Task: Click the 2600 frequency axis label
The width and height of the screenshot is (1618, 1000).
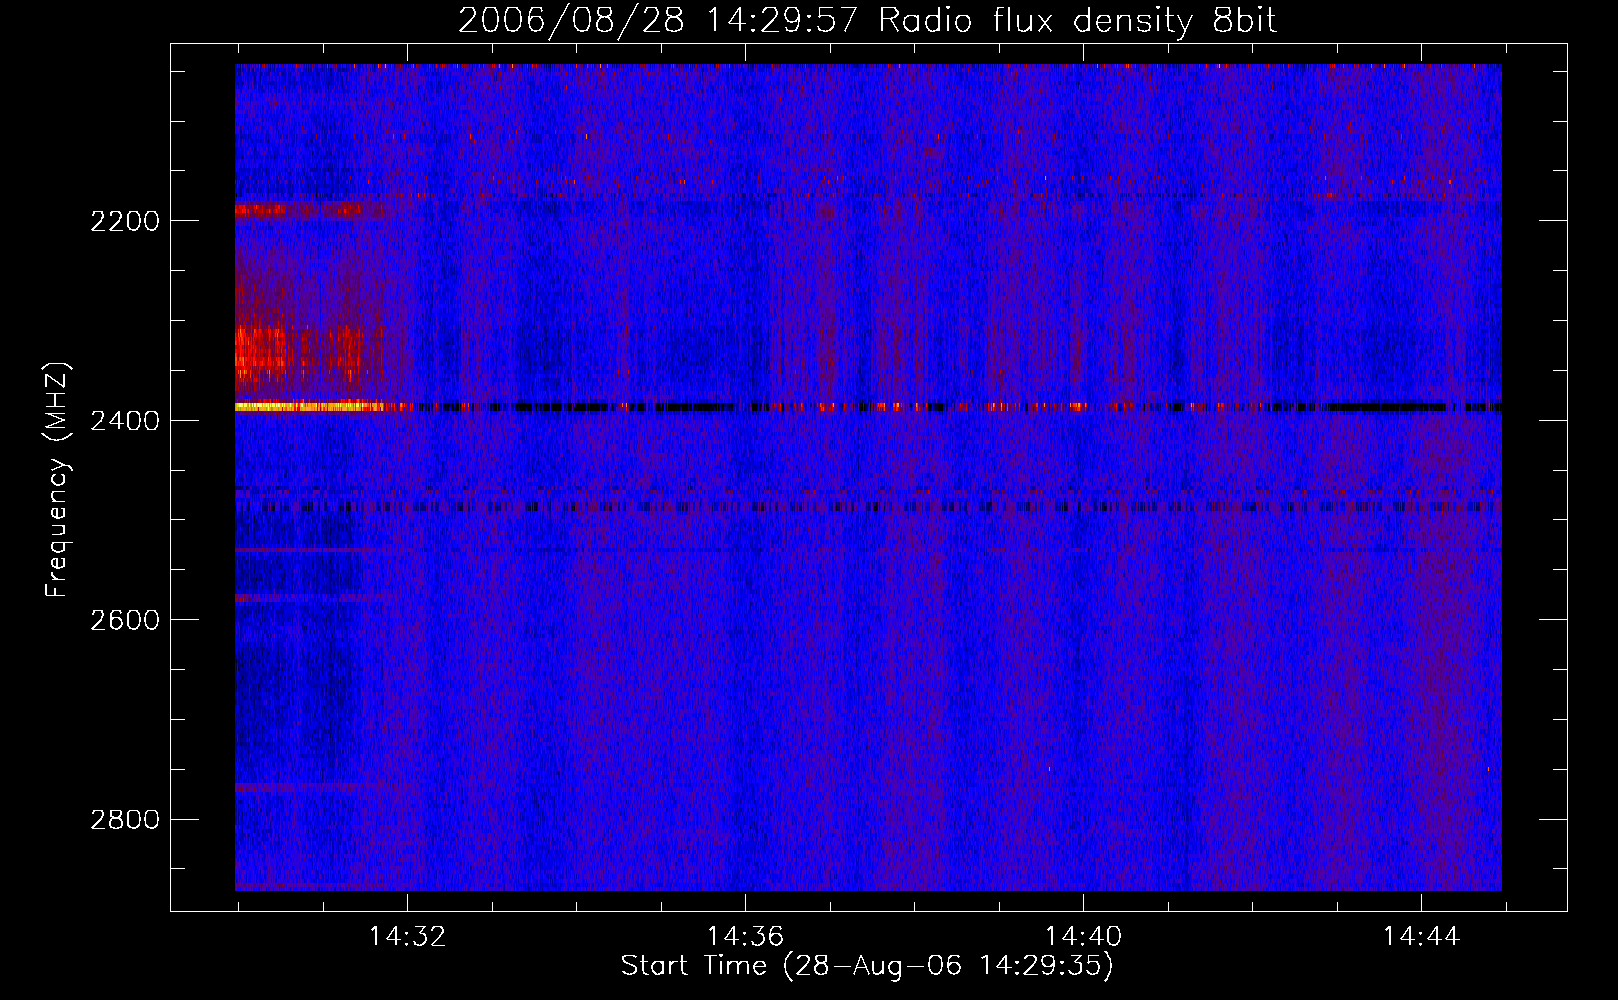Action: (x=125, y=620)
